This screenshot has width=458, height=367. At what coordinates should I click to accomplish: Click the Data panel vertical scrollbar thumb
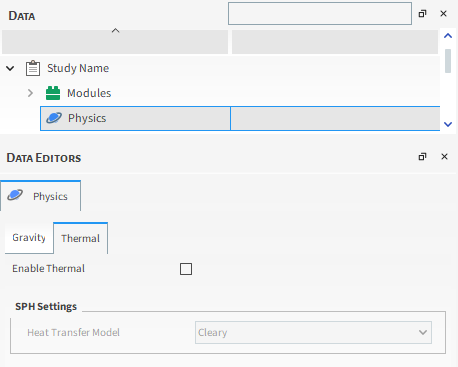(448, 61)
